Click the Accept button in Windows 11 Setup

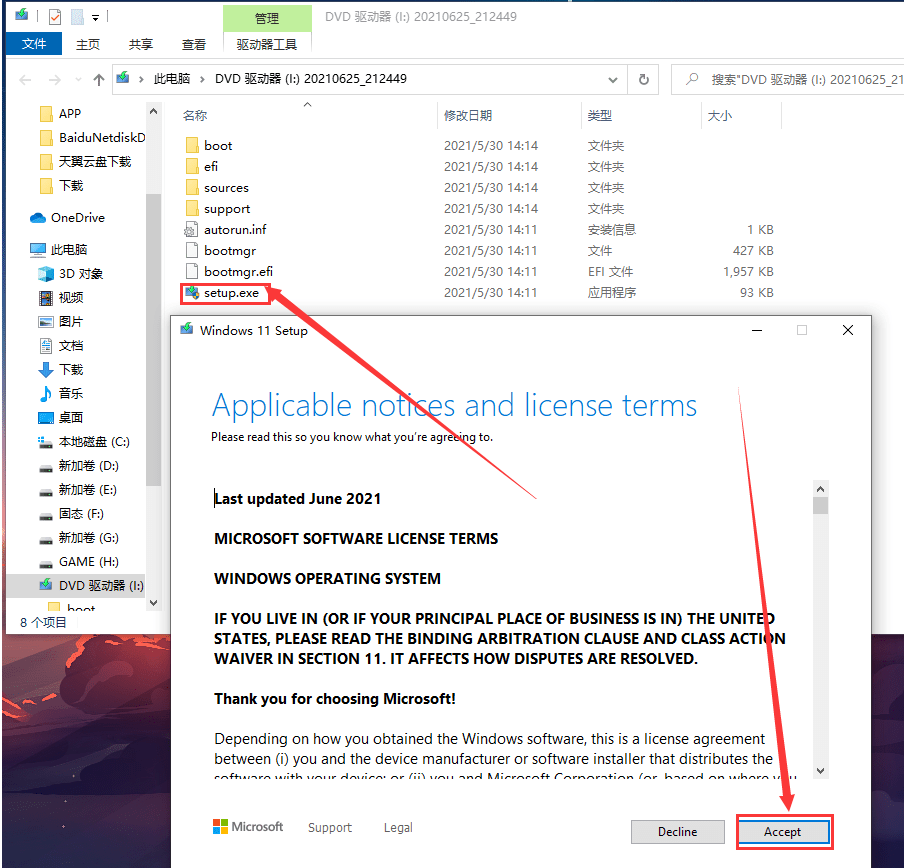(x=784, y=832)
